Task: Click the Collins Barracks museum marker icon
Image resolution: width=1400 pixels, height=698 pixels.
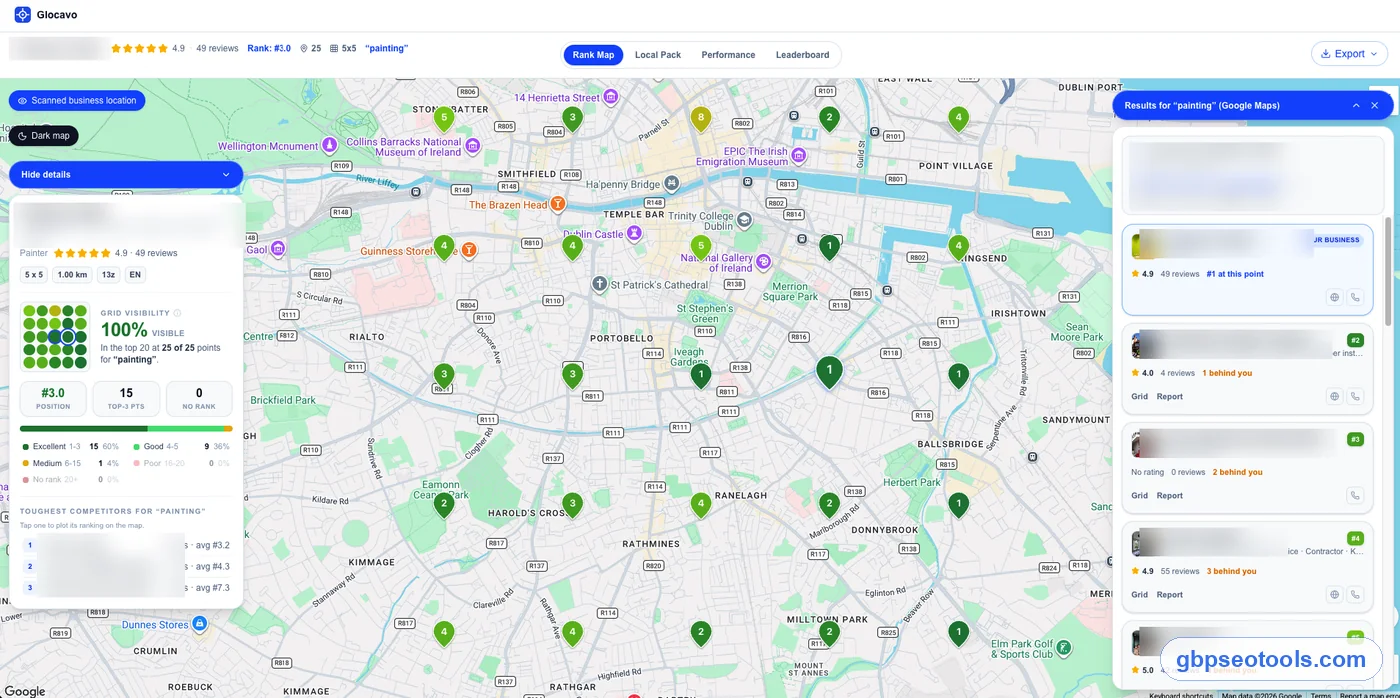Action: pos(472,147)
